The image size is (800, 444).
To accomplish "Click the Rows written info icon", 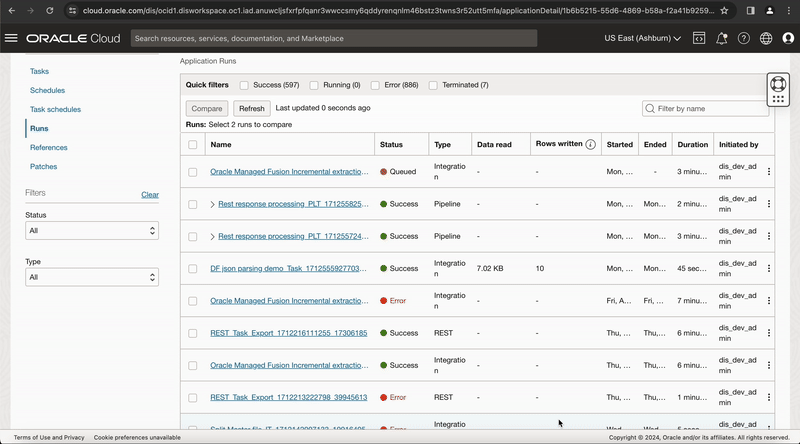I will [590, 144].
